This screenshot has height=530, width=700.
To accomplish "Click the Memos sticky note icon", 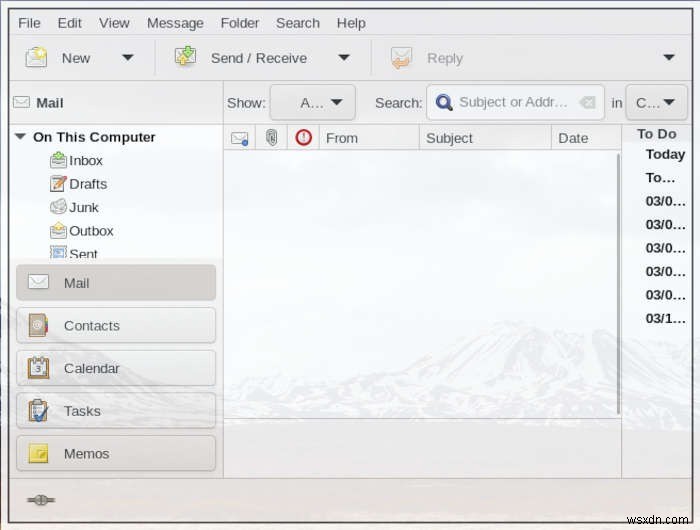I will 38,453.
